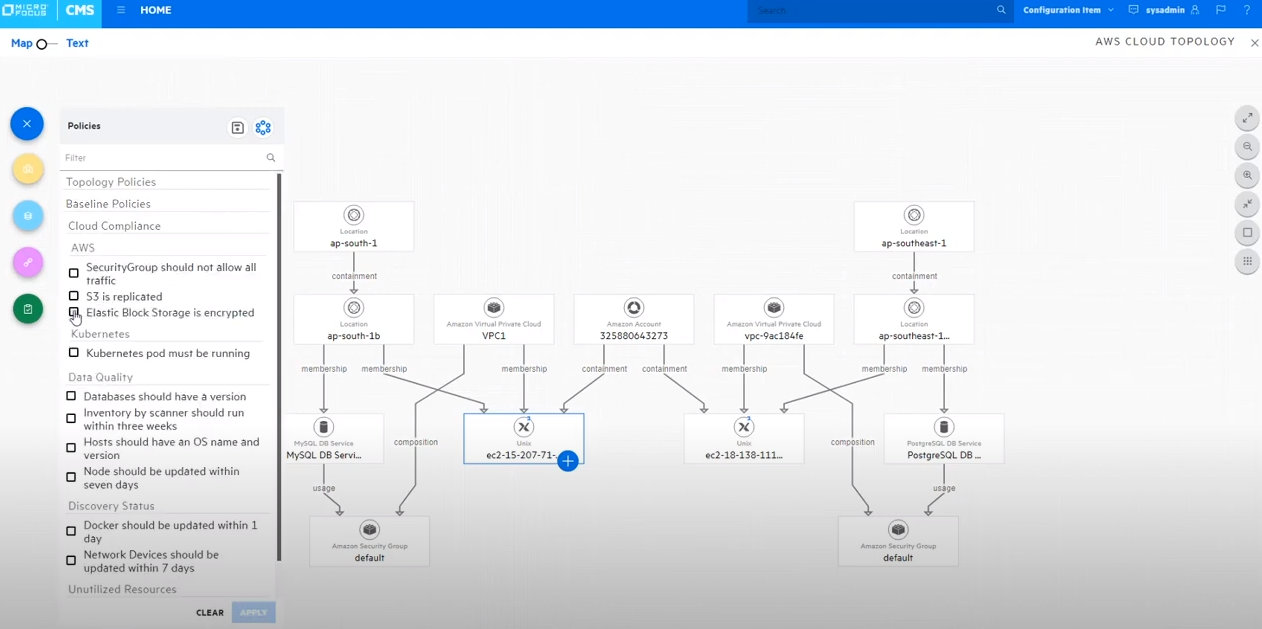Image resolution: width=1262 pixels, height=629 pixels.
Task: Click the green clipboard sidebar icon
Action: coord(27,309)
